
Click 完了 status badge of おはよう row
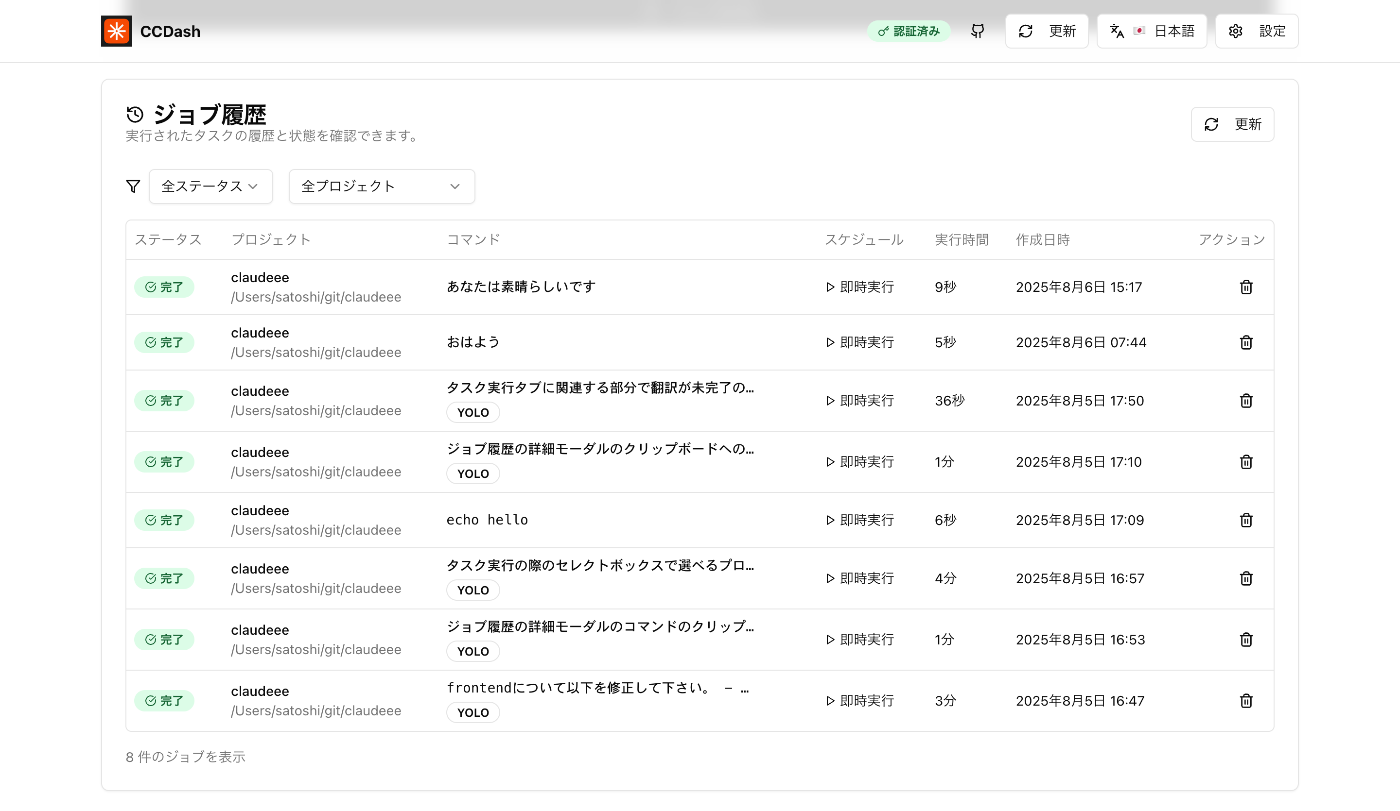164,342
